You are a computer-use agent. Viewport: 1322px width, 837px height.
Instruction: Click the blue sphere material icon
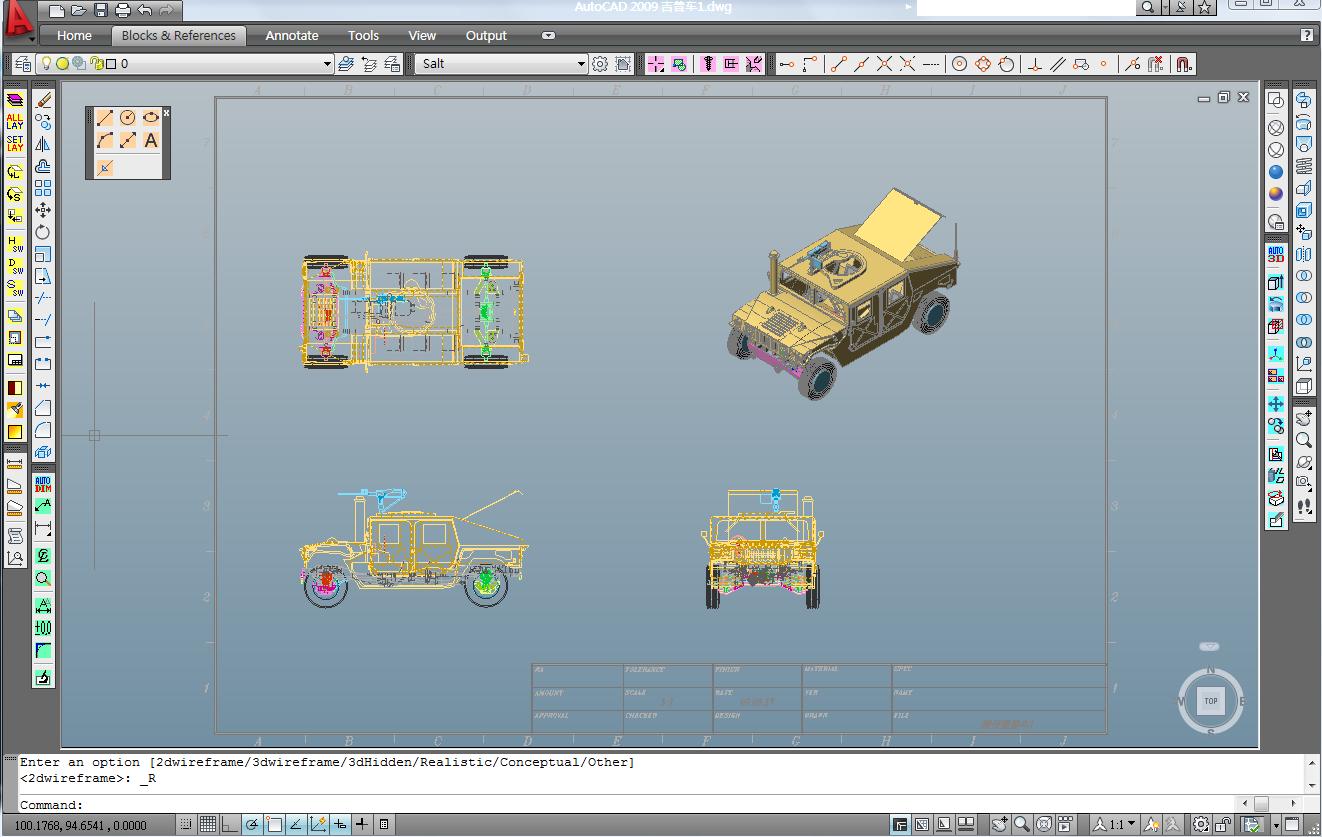coord(1276,172)
